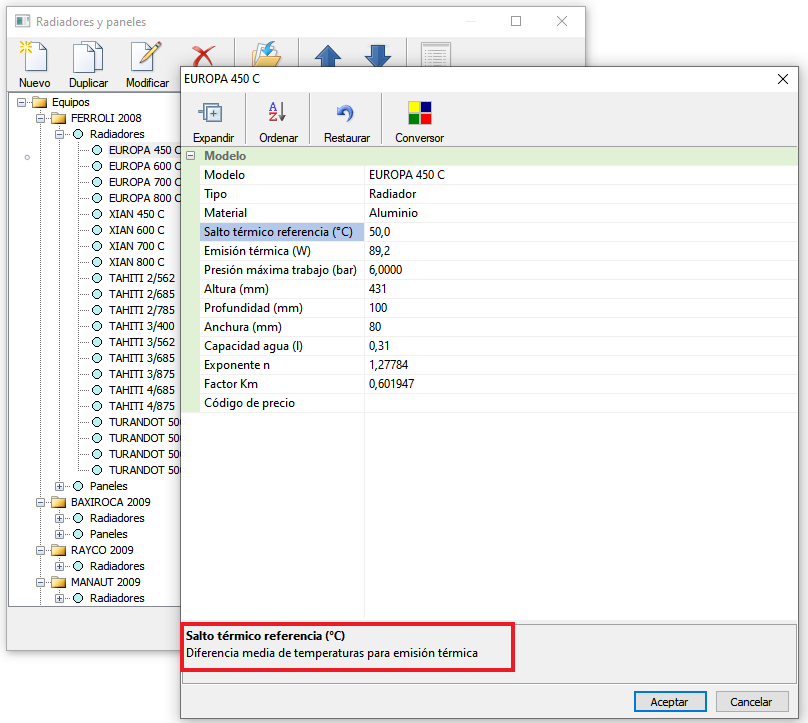Click the blue up arrow icon
The height and width of the screenshot is (723, 808).
pyautogui.click(x=328, y=56)
